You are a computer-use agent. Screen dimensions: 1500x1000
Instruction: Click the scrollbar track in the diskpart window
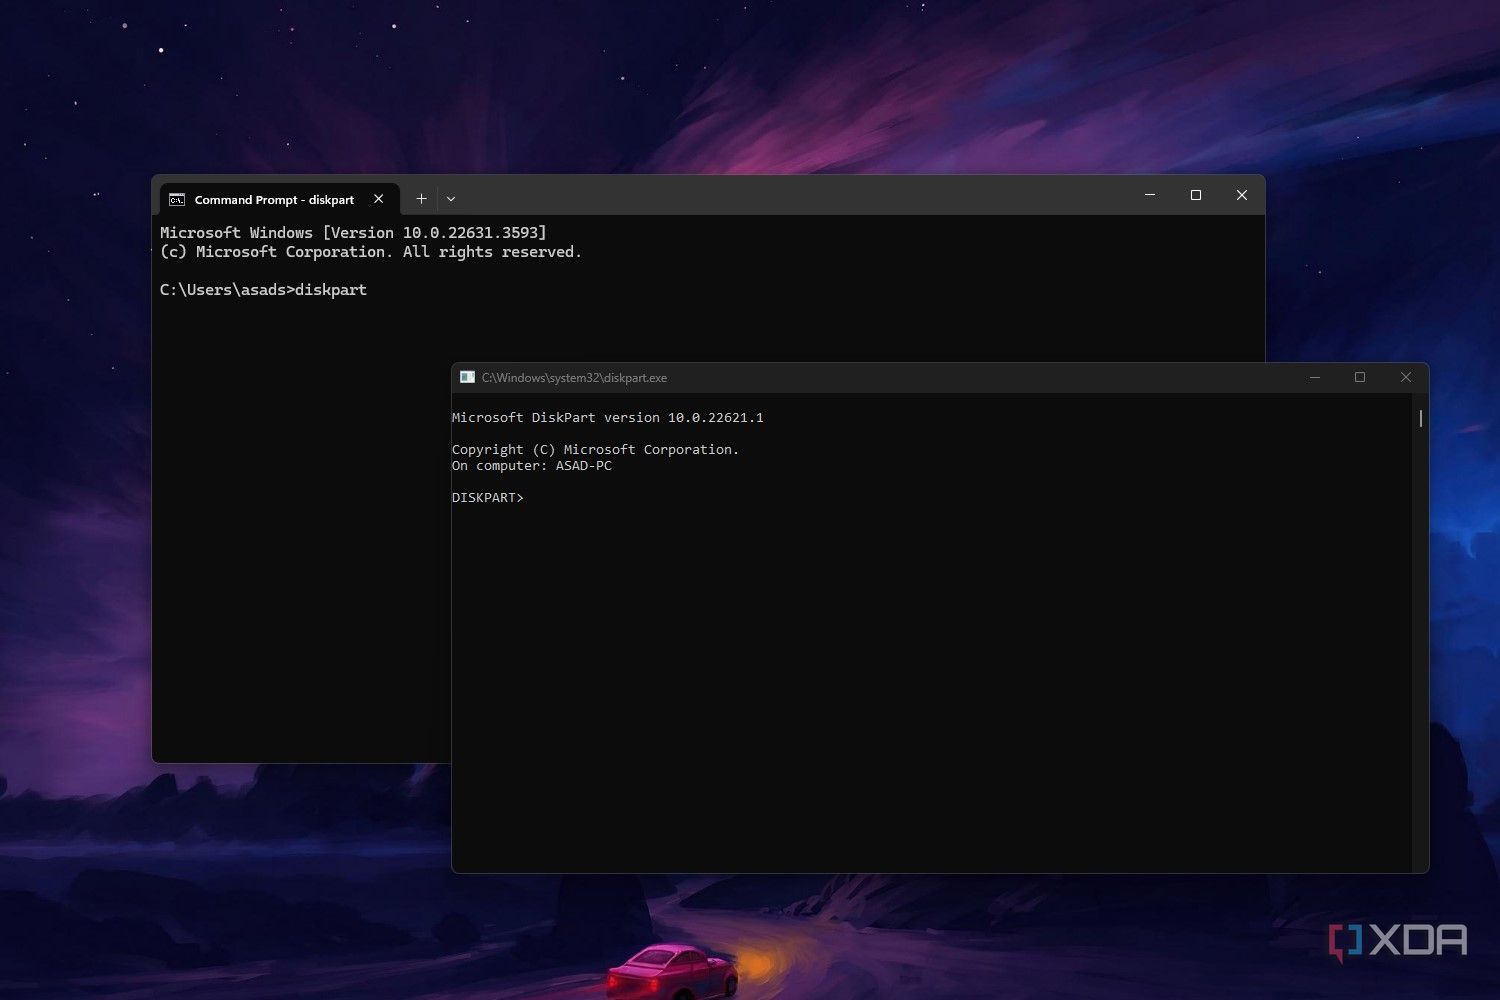pyautogui.click(x=1420, y=650)
